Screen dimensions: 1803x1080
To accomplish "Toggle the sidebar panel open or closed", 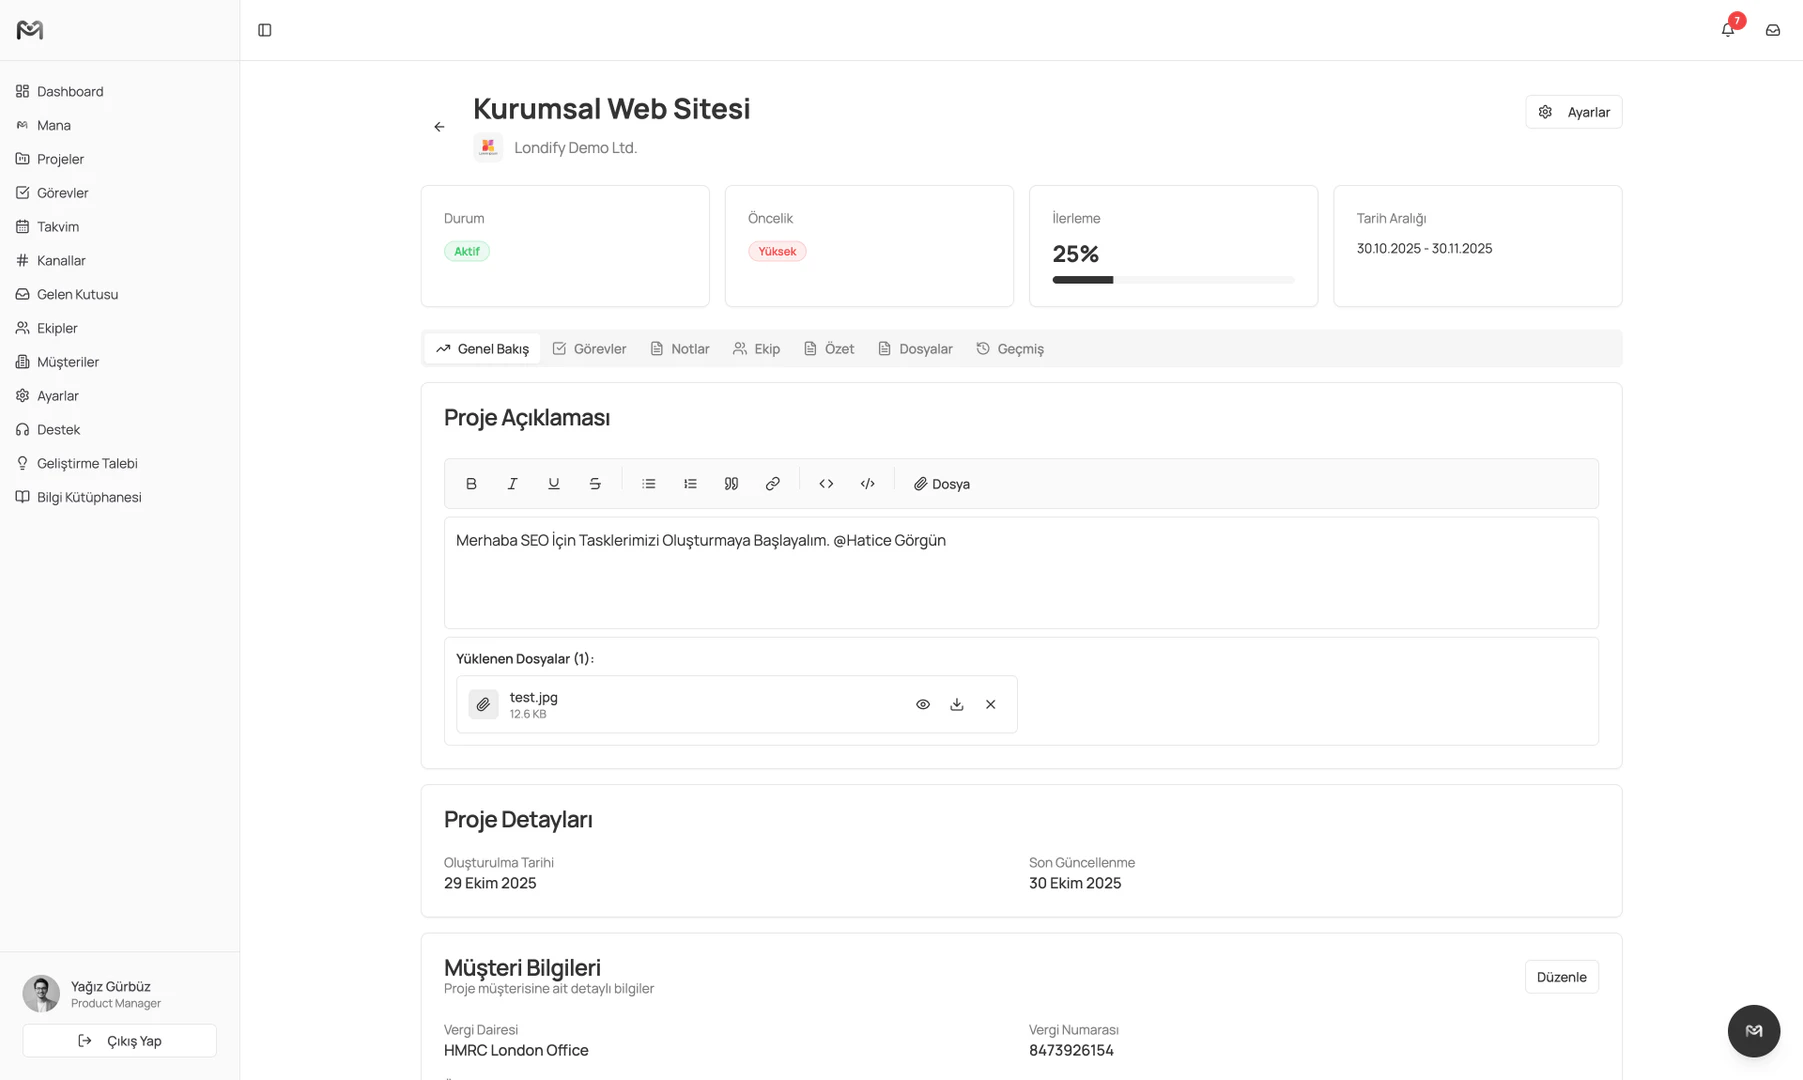I will pyautogui.click(x=264, y=30).
